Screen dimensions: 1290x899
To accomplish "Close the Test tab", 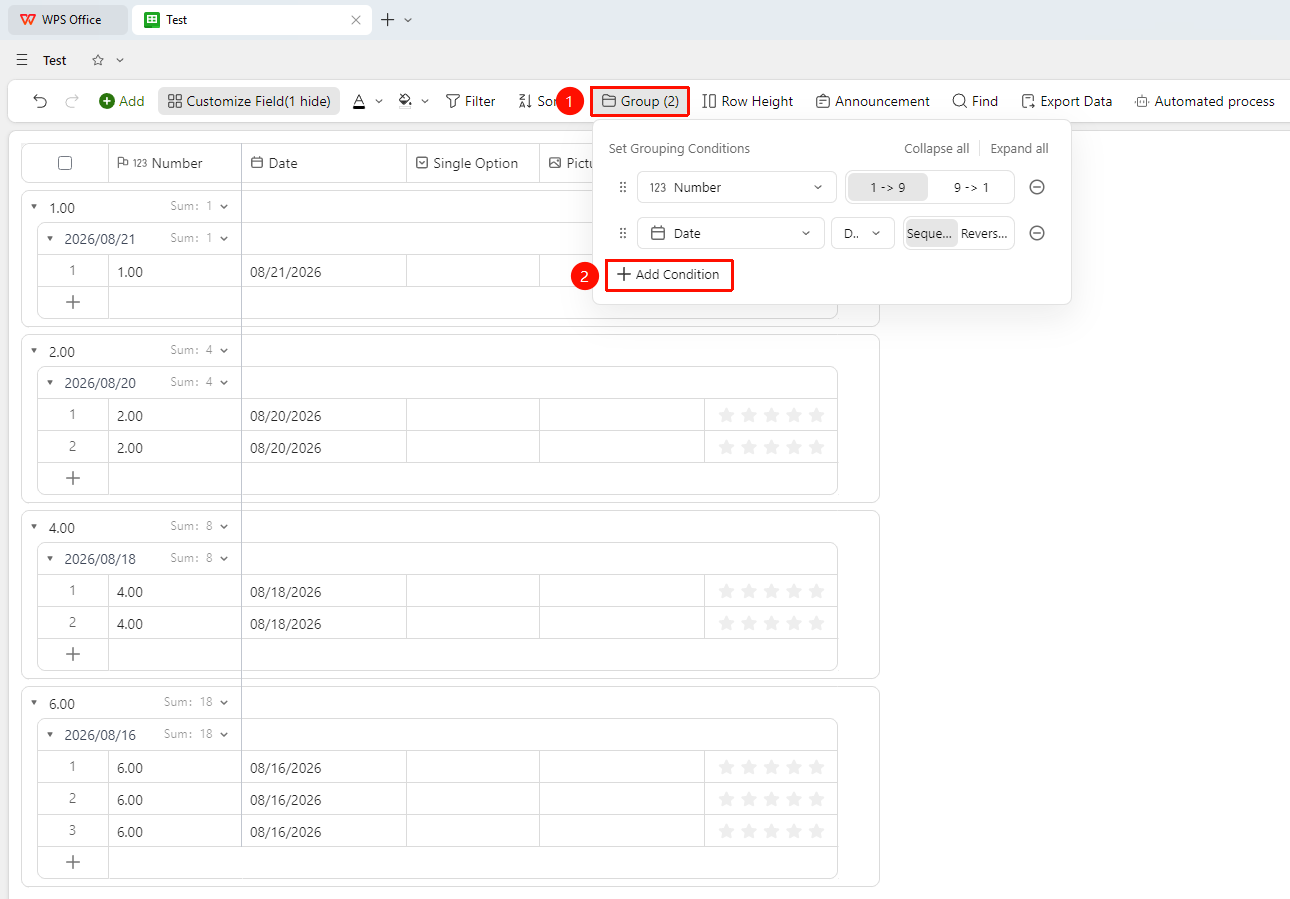I will pos(356,20).
